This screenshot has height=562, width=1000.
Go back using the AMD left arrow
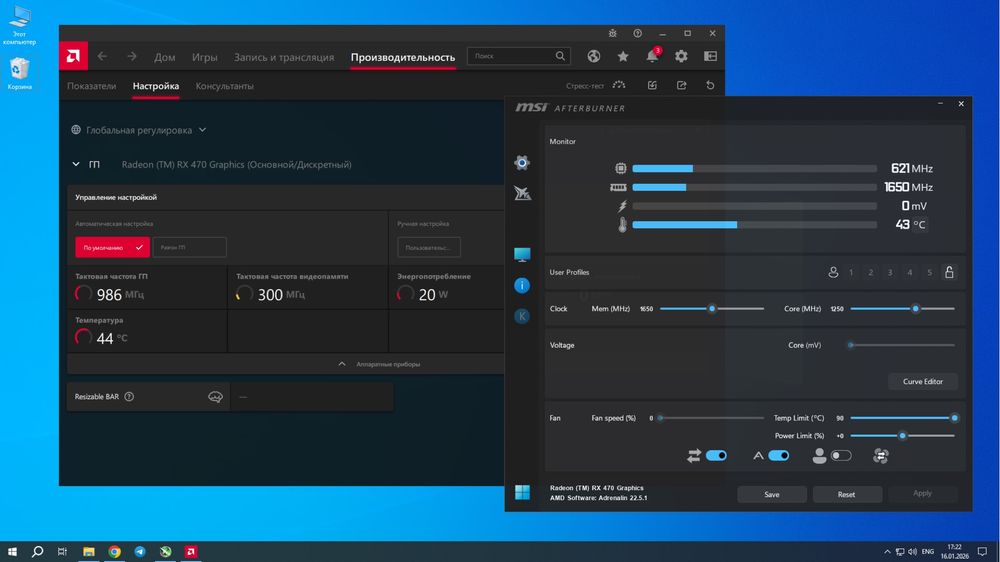(102, 57)
